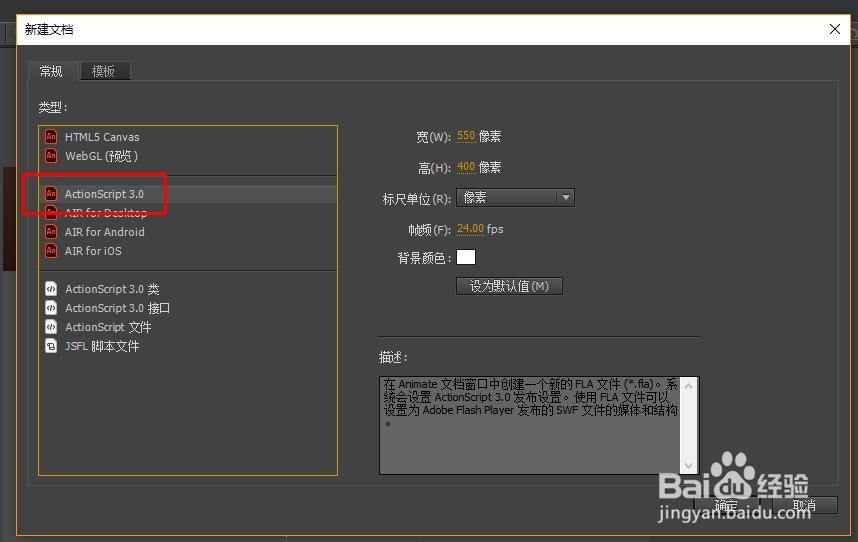Click the ActionScript 文件 script icon
This screenshot has height=542, width=858.
point(51,327)
